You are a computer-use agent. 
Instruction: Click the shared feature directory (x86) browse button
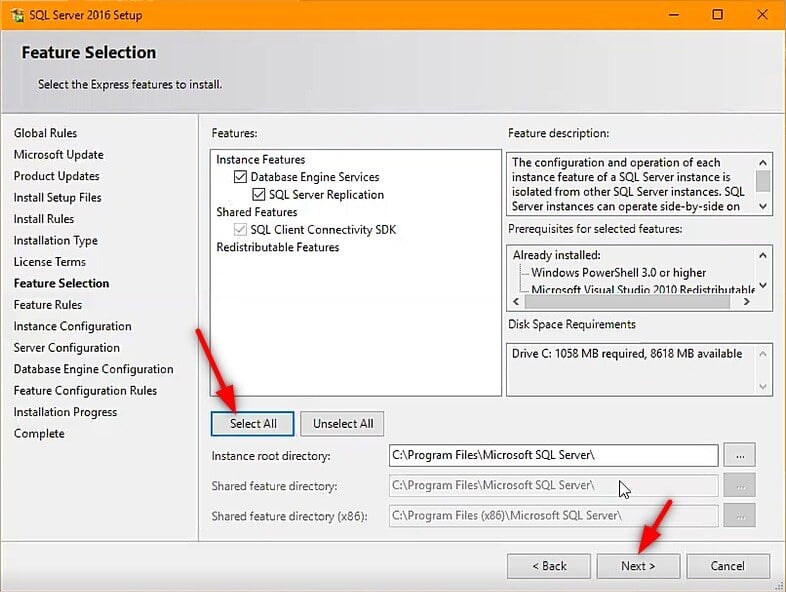(x=740, y=516)
